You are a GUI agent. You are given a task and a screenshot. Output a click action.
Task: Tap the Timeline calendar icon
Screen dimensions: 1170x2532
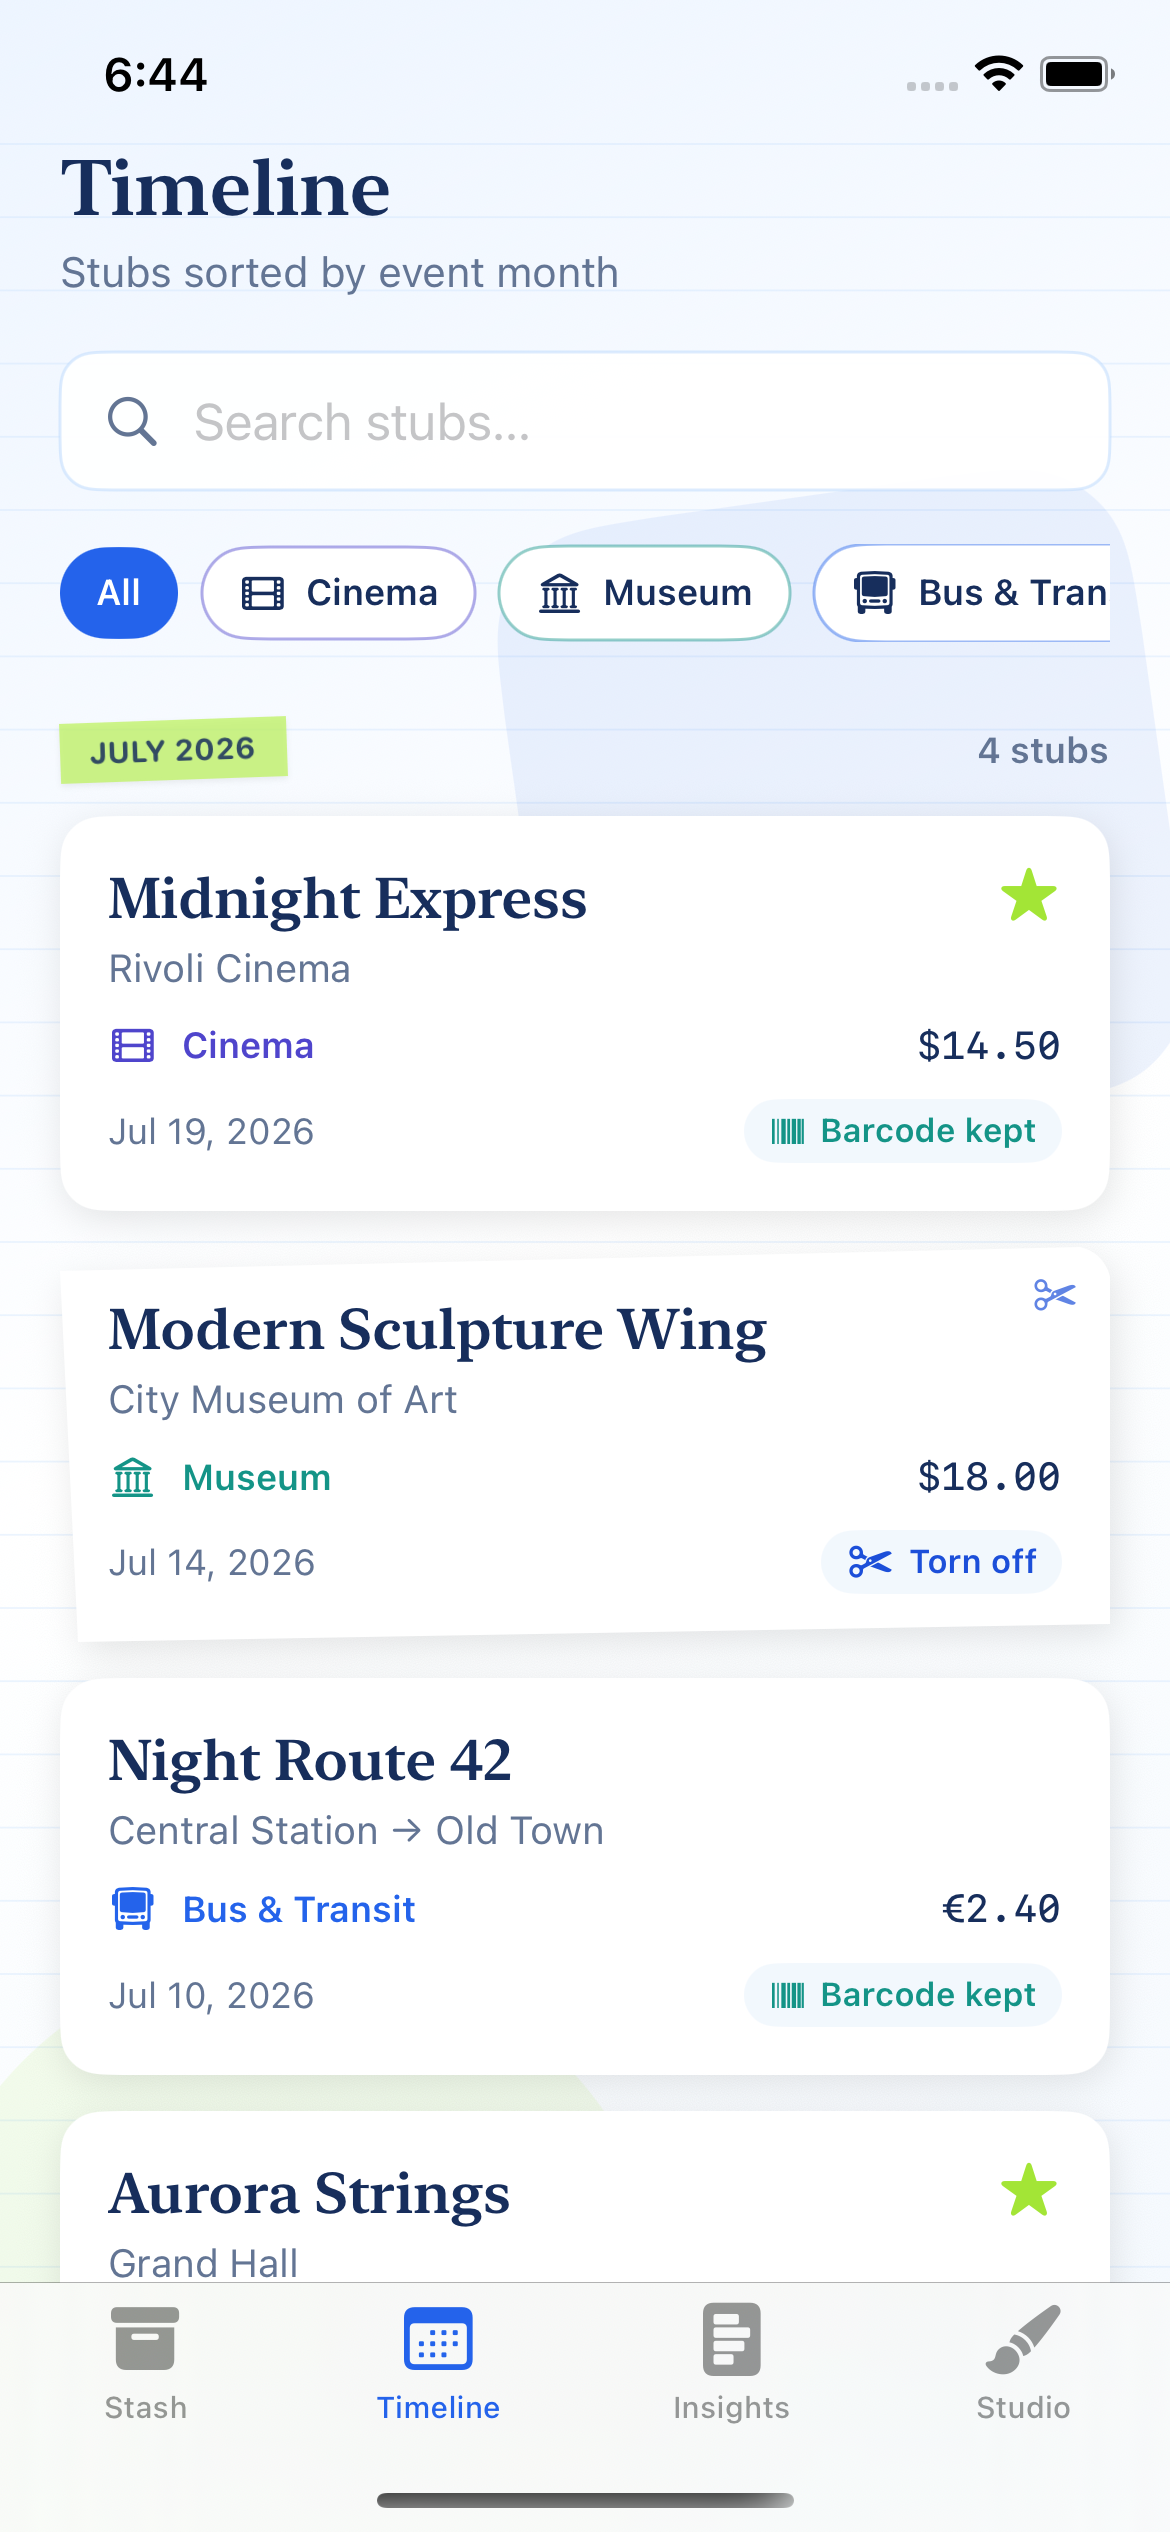[438, 2339]
